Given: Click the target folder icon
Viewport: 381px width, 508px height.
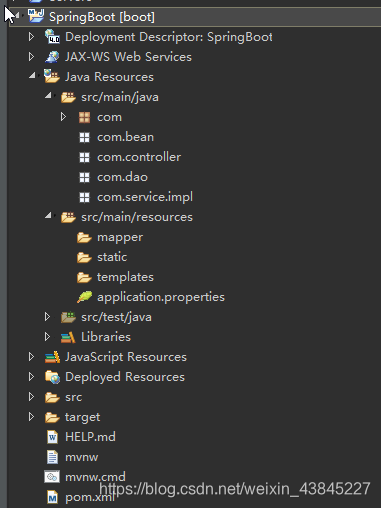Looking at the screenshot, I should click(x=52, y=417).
